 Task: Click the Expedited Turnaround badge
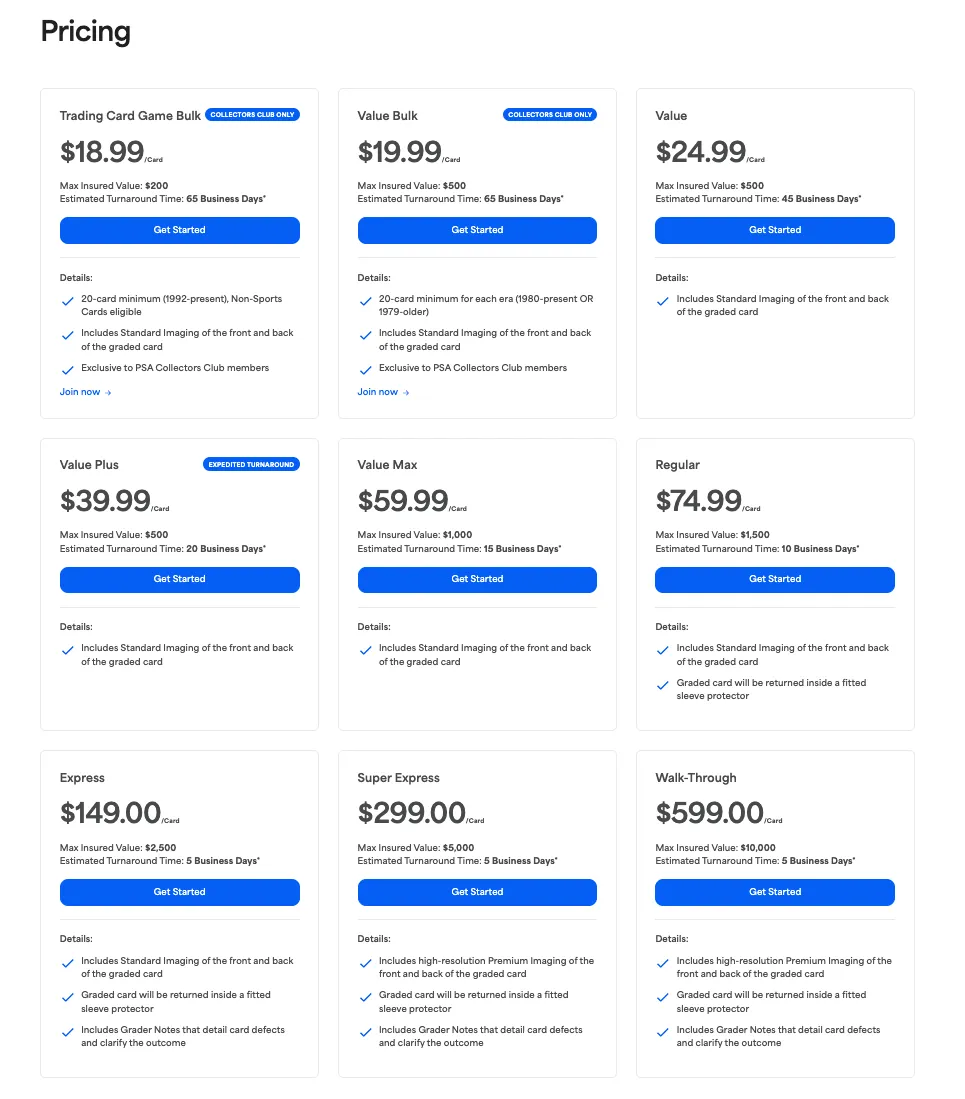(x=252, y=464)
